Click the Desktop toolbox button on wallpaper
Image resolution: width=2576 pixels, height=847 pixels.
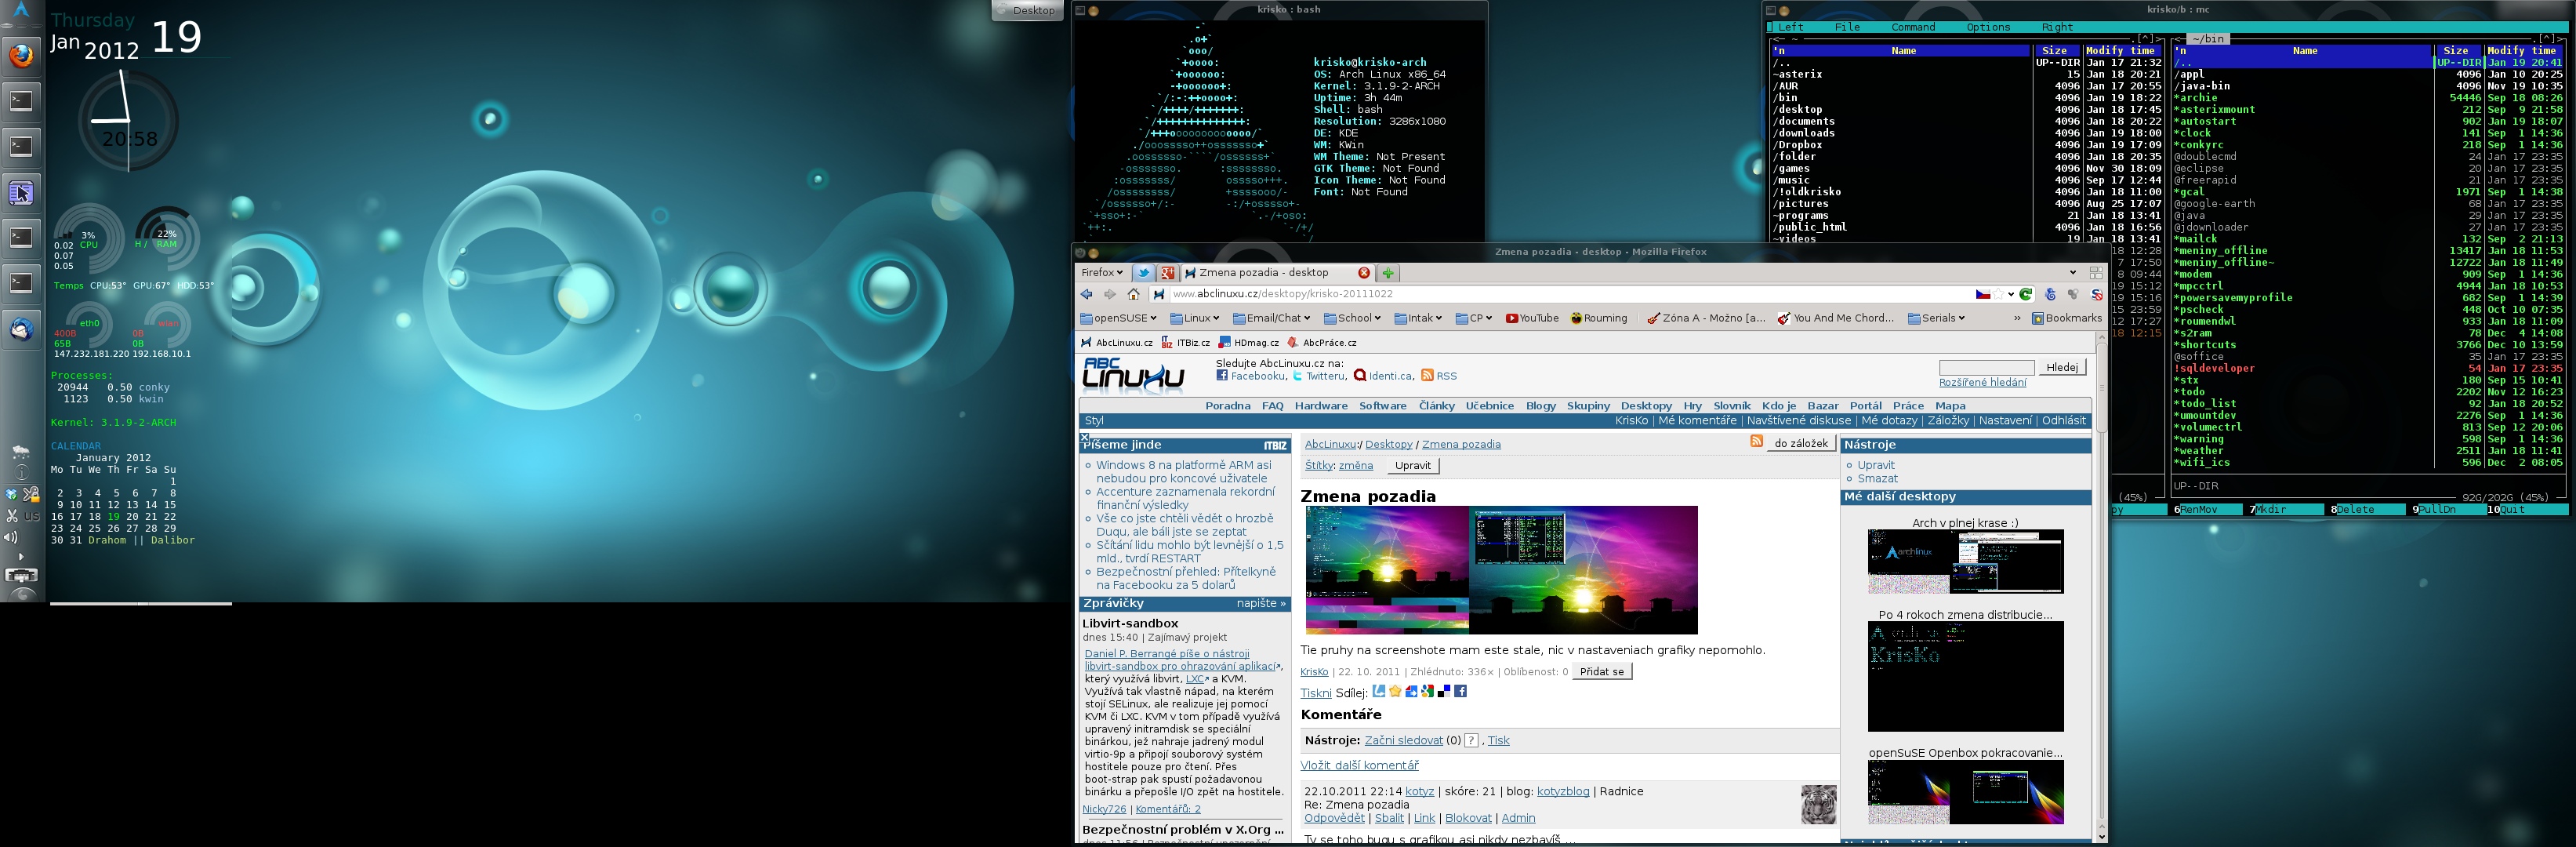1027,10
